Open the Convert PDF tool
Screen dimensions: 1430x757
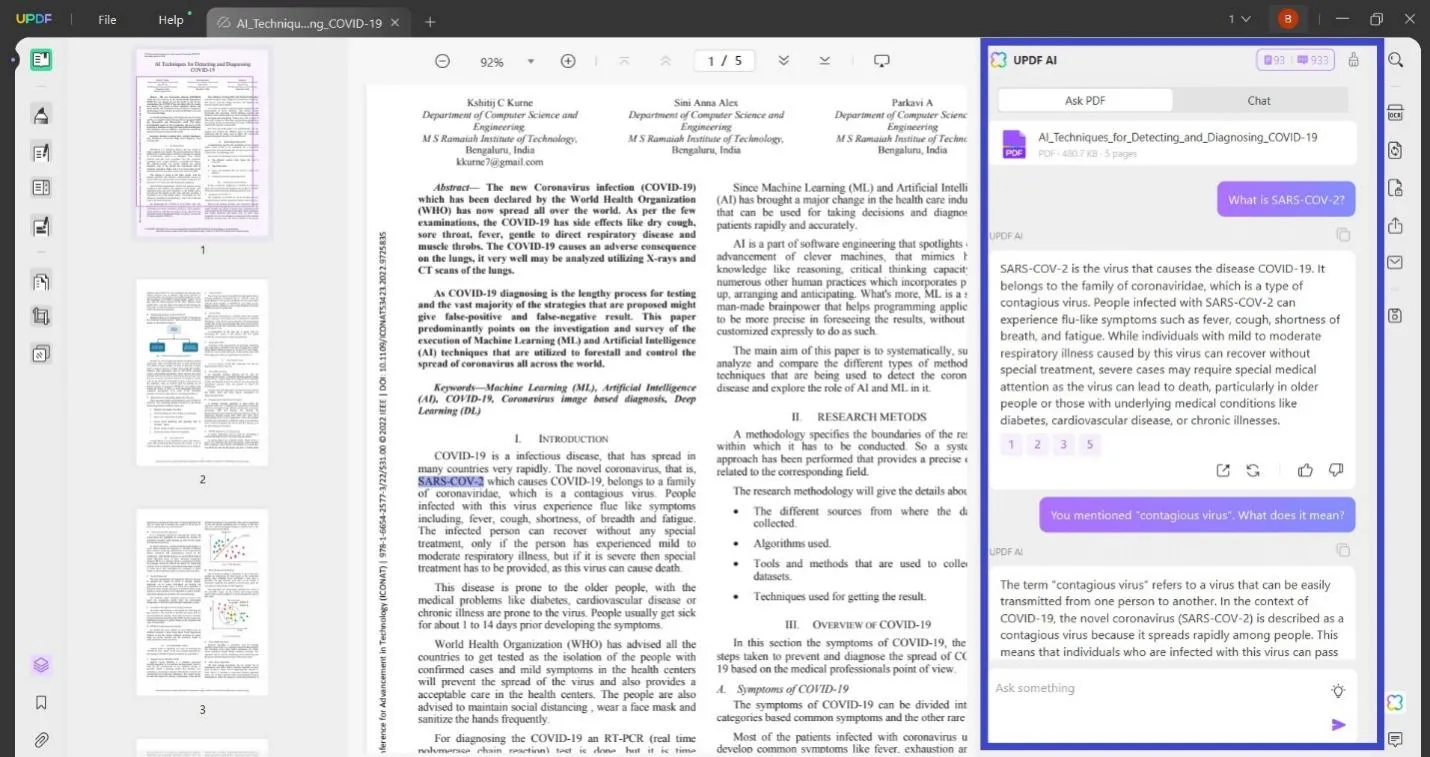1396,150
